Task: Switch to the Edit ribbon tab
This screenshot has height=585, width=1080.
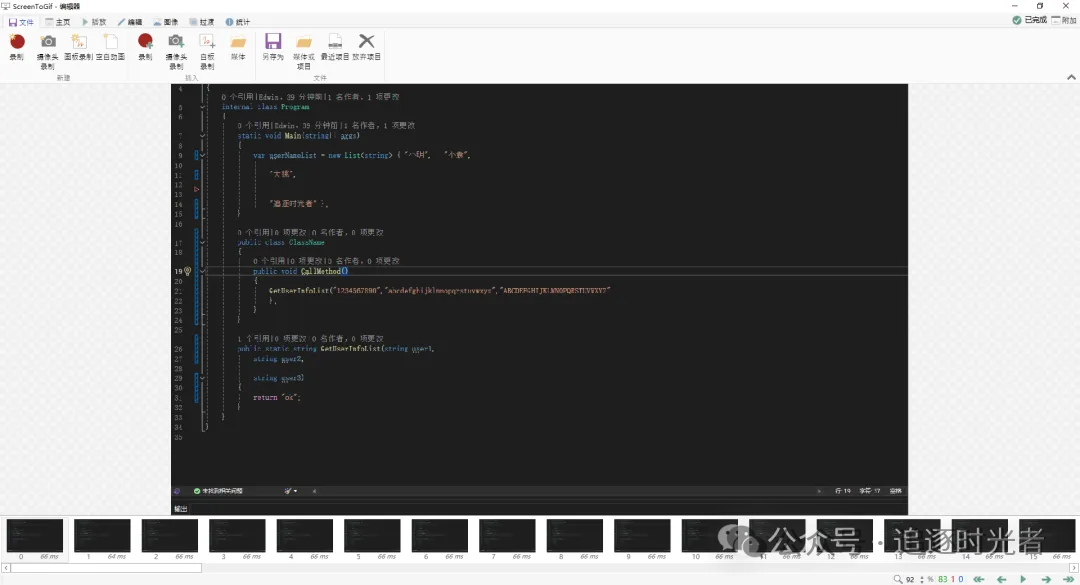Action: coord(130,21)
